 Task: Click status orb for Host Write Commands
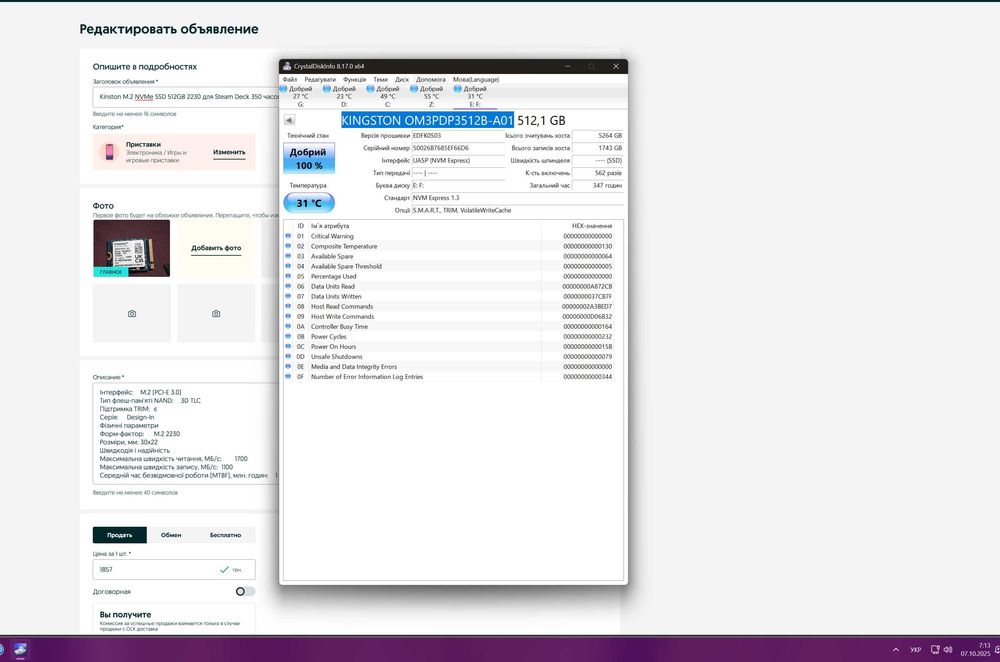pos(288,316)
